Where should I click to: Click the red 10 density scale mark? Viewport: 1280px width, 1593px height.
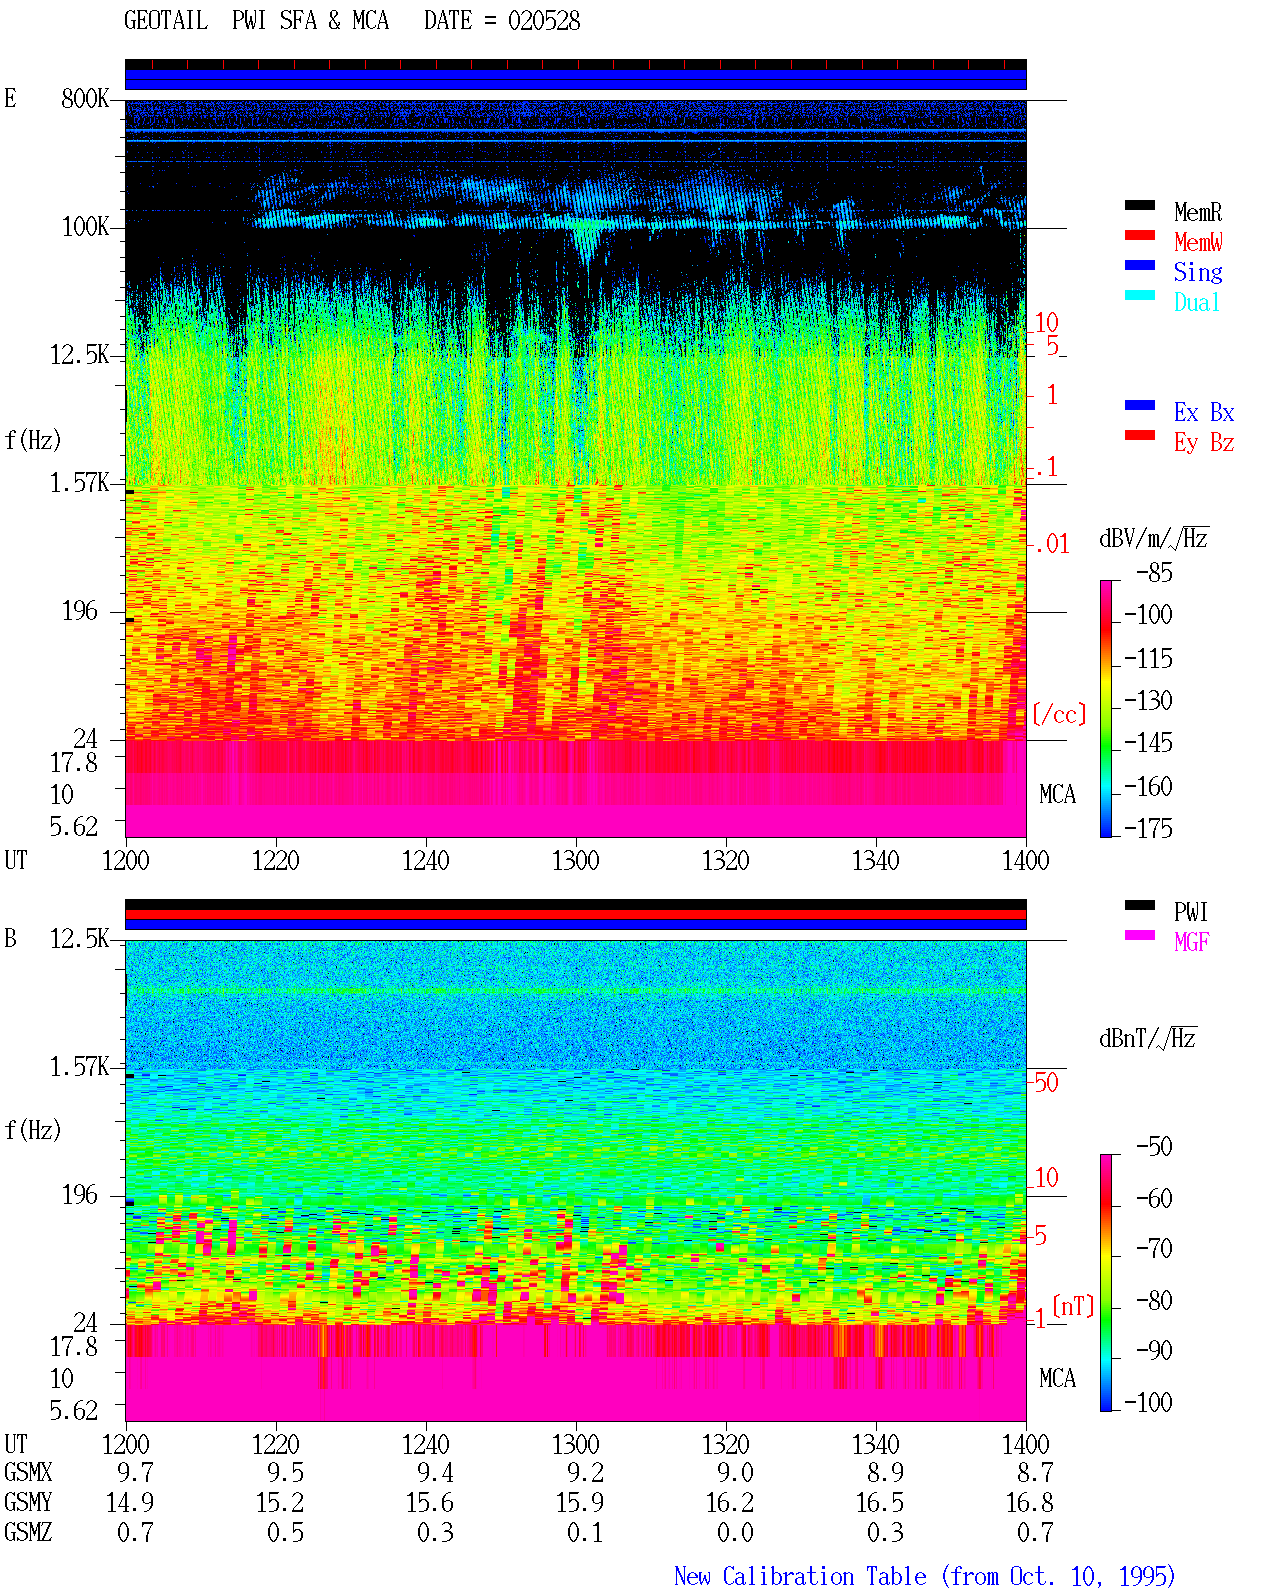1046,323
